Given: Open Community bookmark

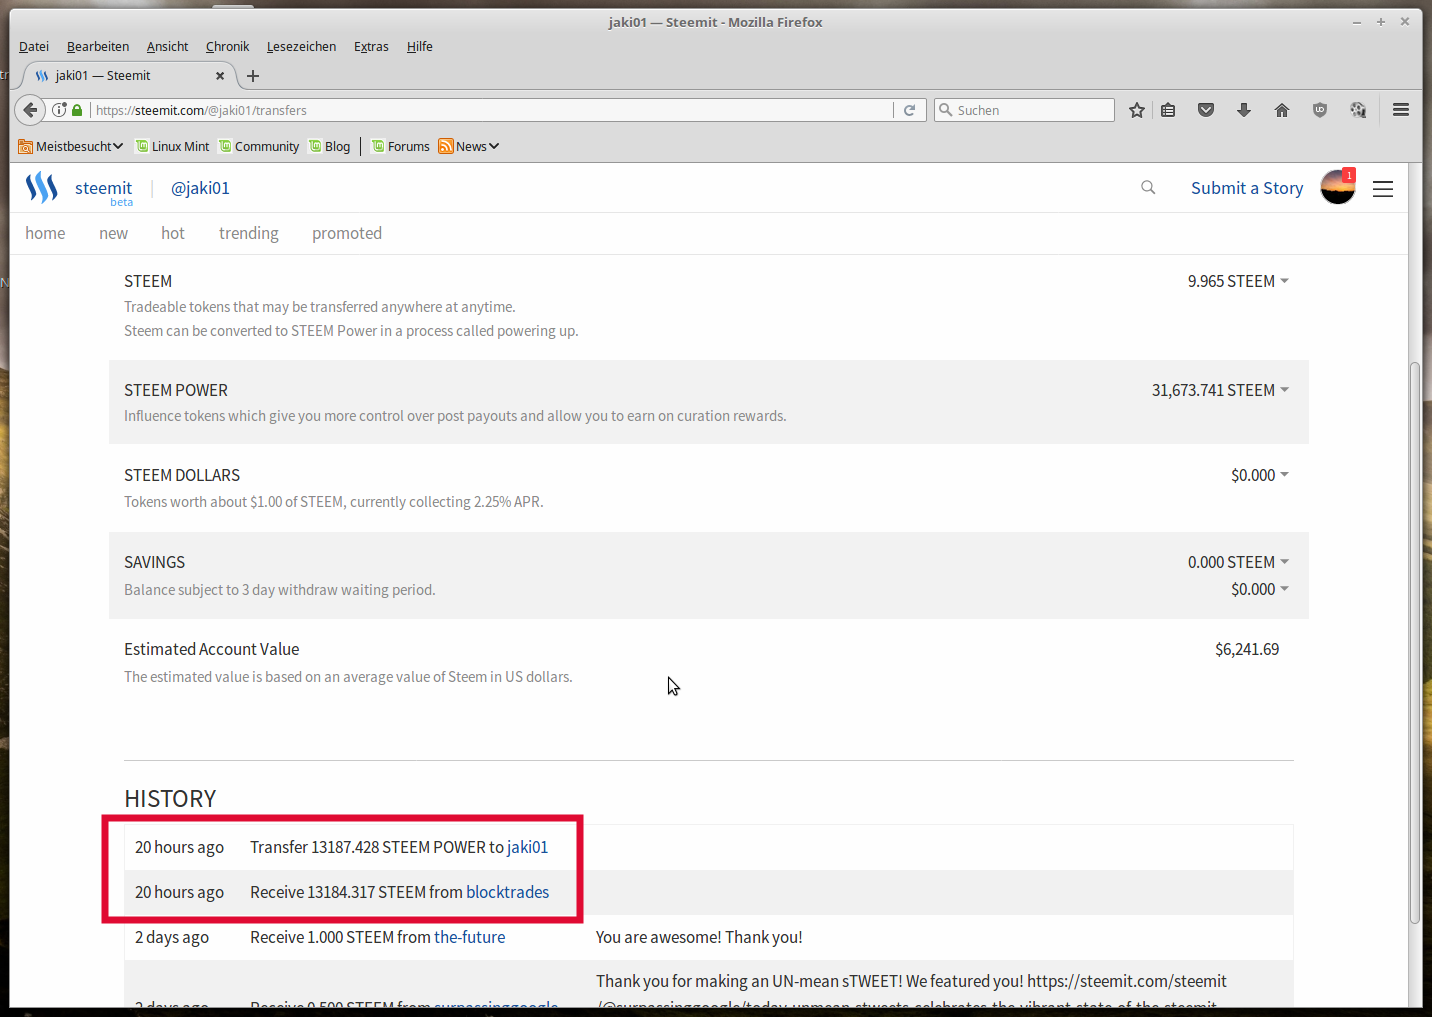Looking at the screenshot, I should pos(259,146).
